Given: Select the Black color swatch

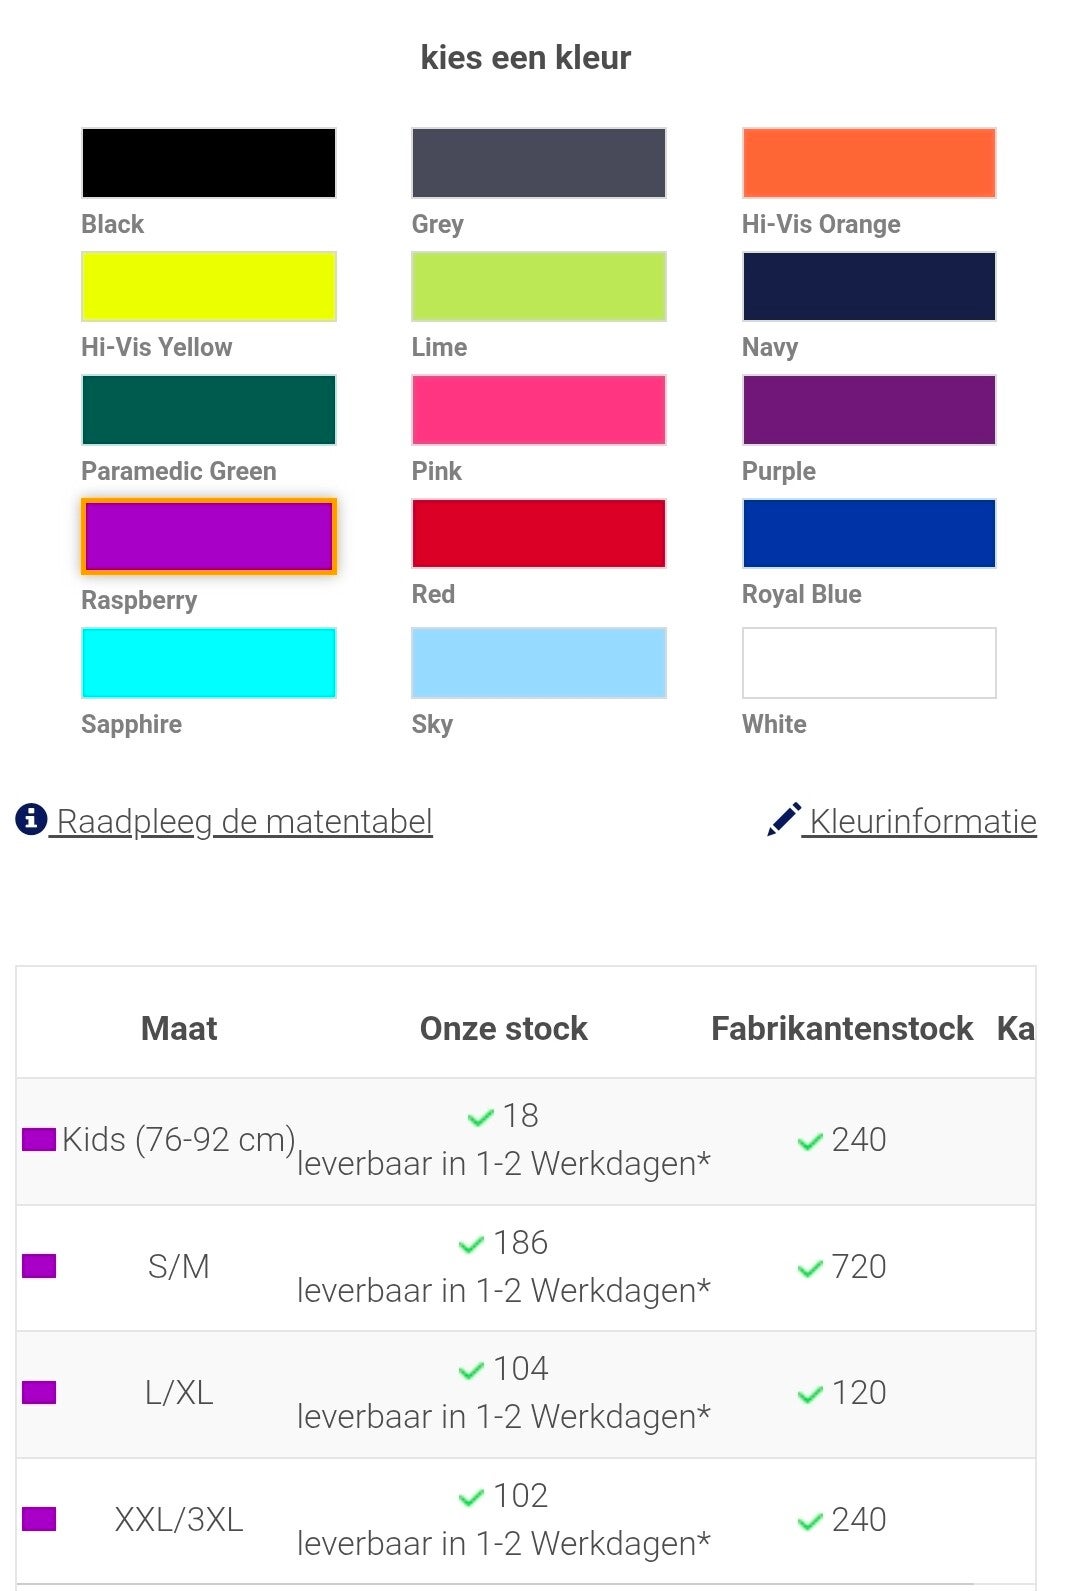Looking at the screenshot, I should coord(208,163).
